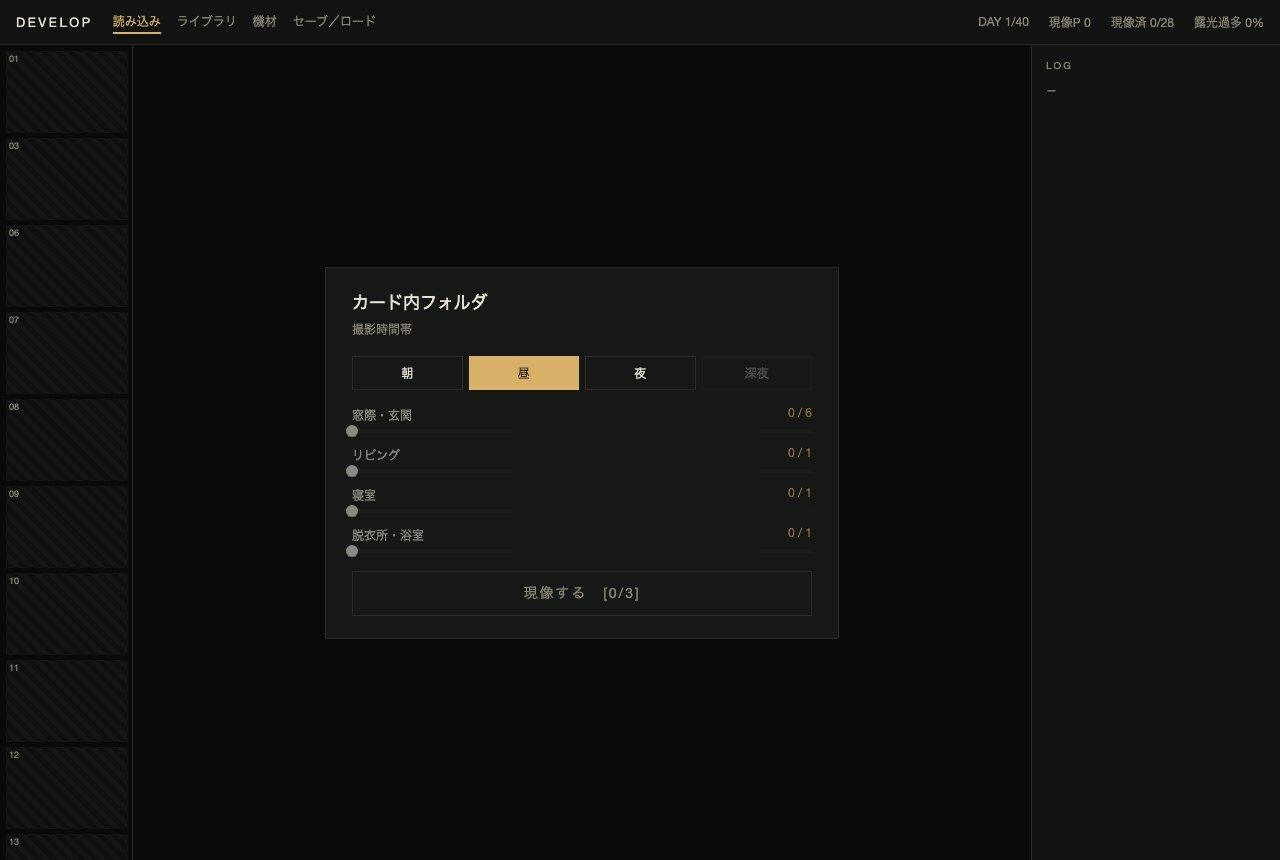Click the カード内フォルダ dialog title
The height and width of the screenshot is (860, 1280).
419,302
